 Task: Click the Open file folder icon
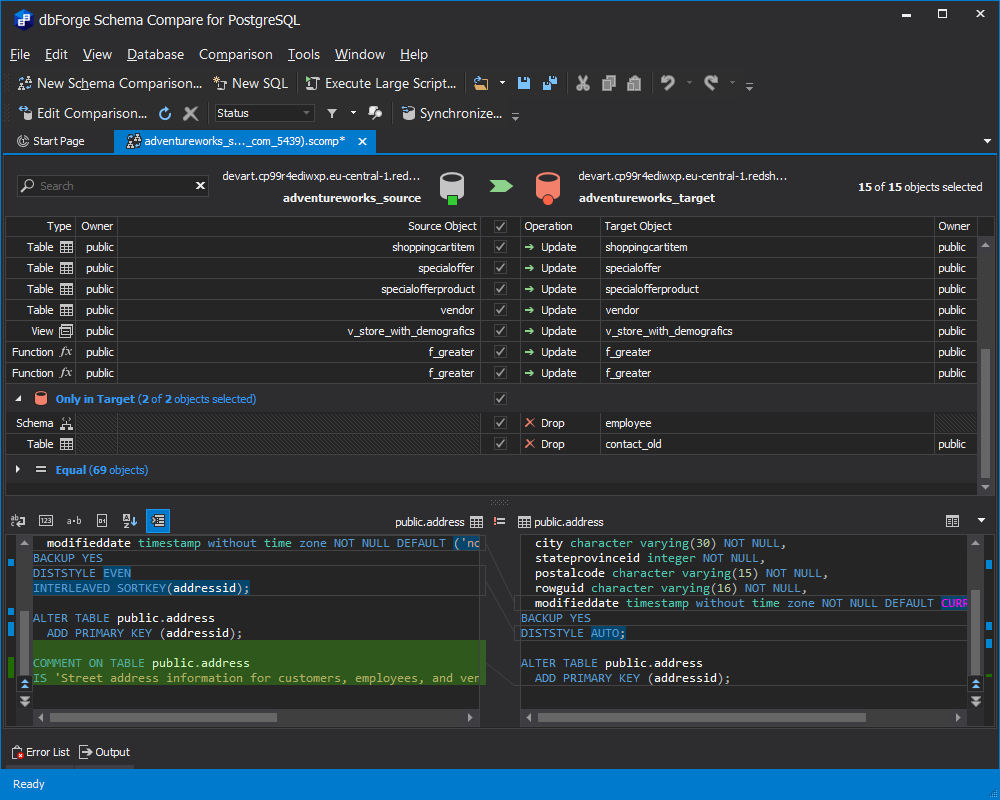pos(481,83)
